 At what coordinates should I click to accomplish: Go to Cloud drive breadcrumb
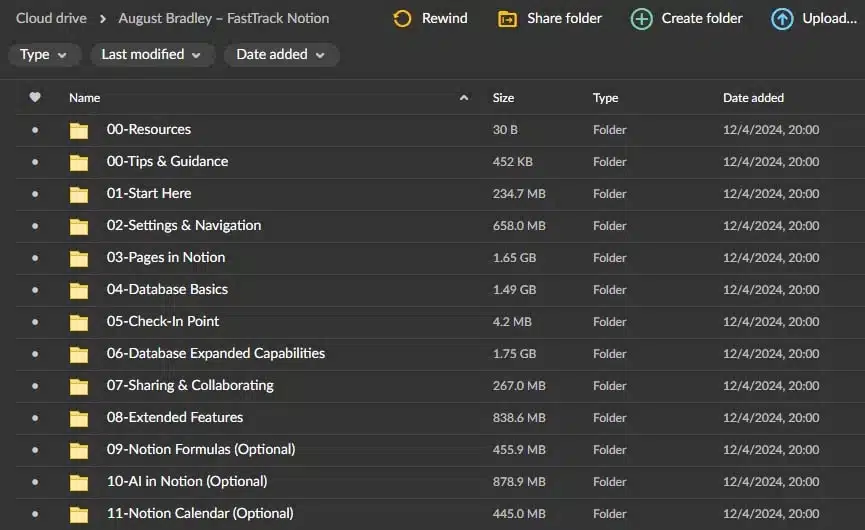coord(51,18)
